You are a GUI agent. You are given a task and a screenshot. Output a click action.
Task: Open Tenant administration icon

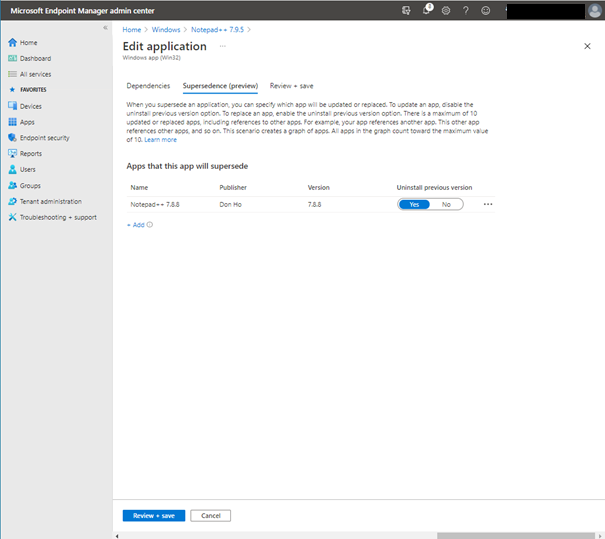12,201
